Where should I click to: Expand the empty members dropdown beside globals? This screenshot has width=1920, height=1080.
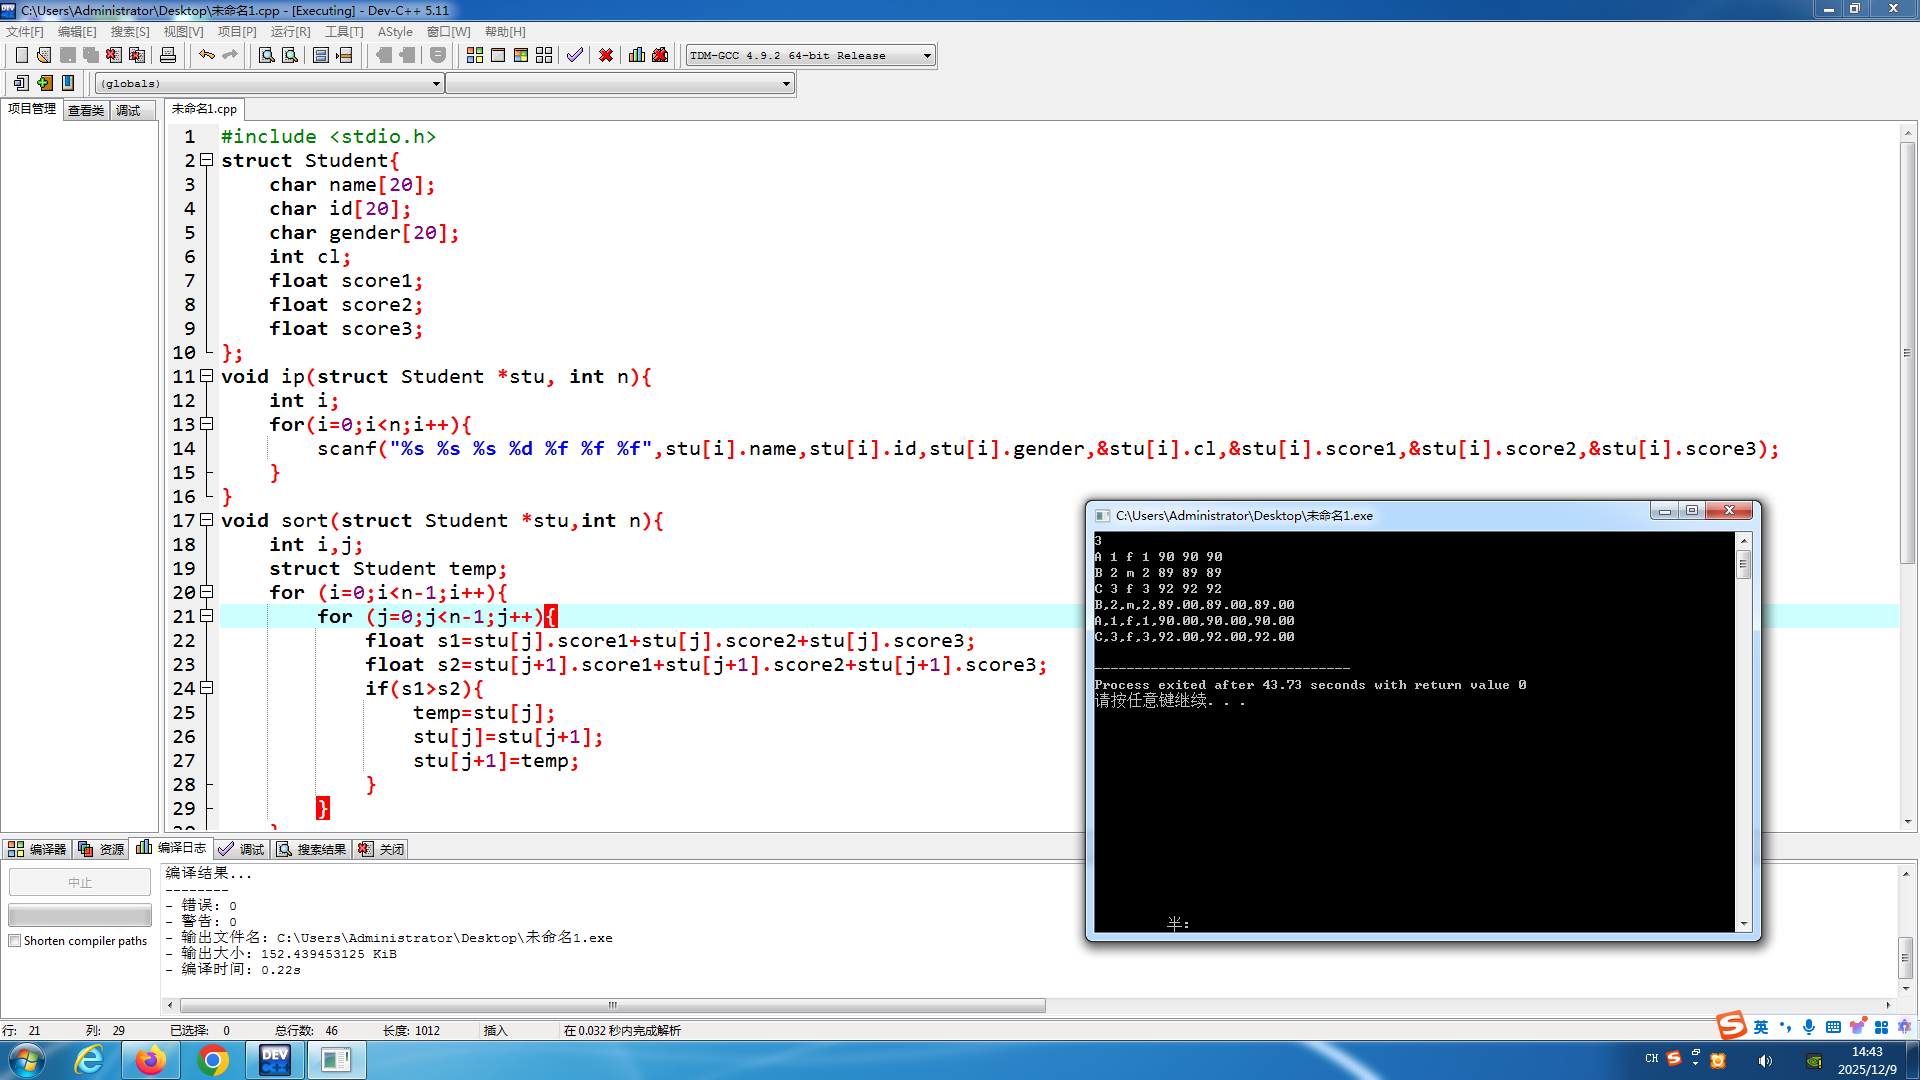[786, 84]
